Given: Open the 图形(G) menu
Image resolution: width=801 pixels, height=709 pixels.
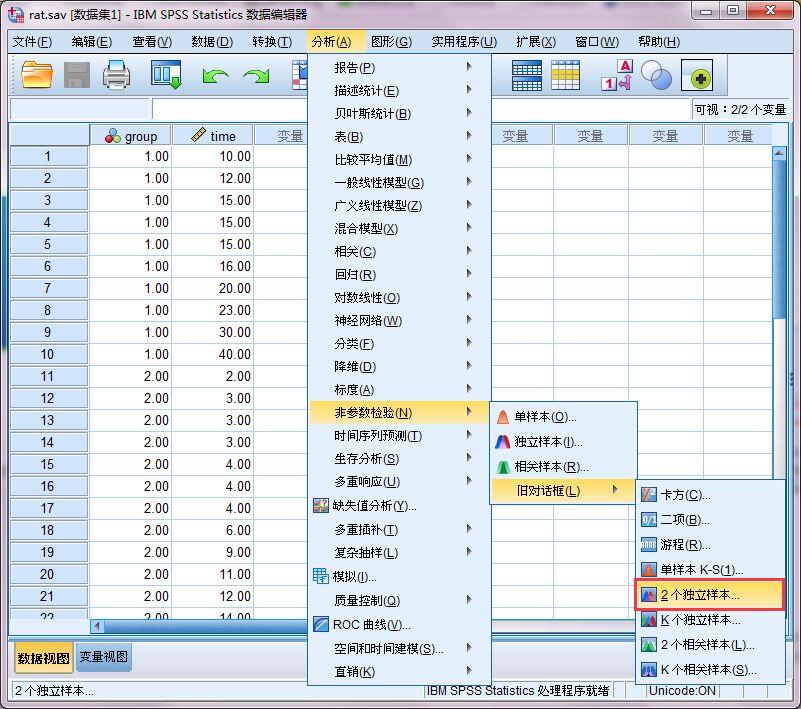Looking at the screenshot, I should click(x=391, y=41).
